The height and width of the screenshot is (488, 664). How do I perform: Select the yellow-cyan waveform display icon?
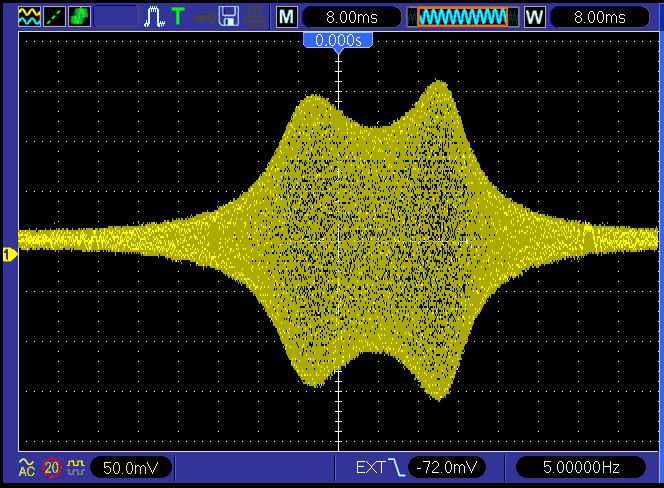30,17
